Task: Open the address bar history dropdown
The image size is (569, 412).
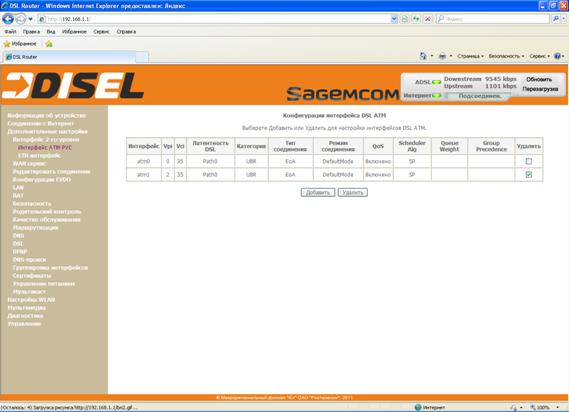Action: (x=394, y=19)
